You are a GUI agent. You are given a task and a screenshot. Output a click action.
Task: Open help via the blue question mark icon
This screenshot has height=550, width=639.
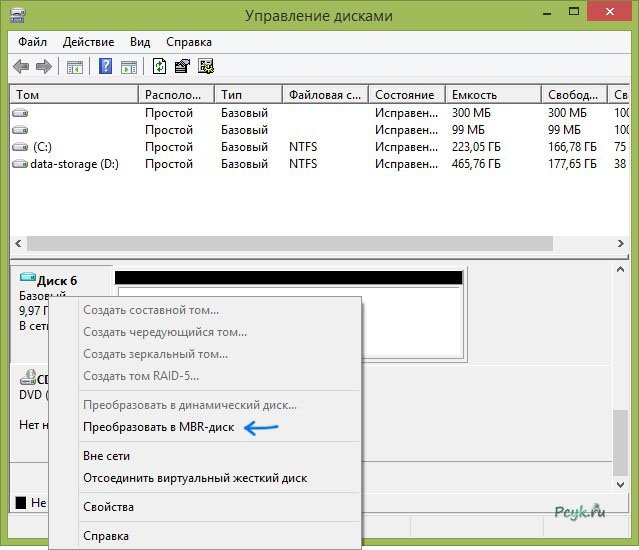click(105, 67)
